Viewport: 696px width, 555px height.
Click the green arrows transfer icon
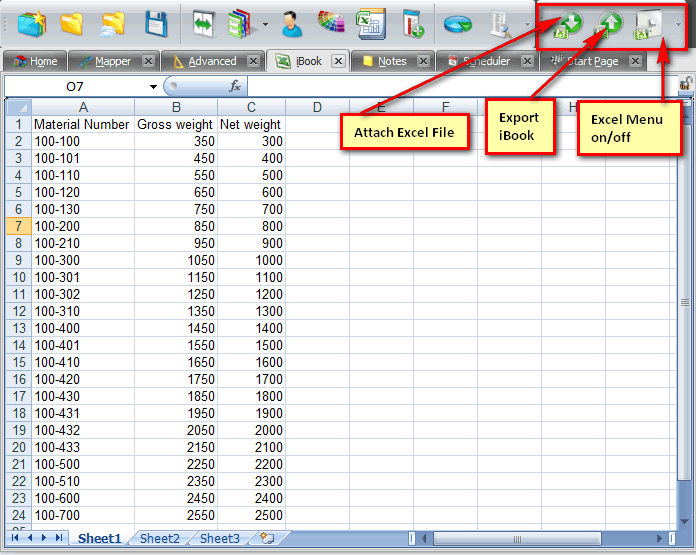(x=203, y=23)
